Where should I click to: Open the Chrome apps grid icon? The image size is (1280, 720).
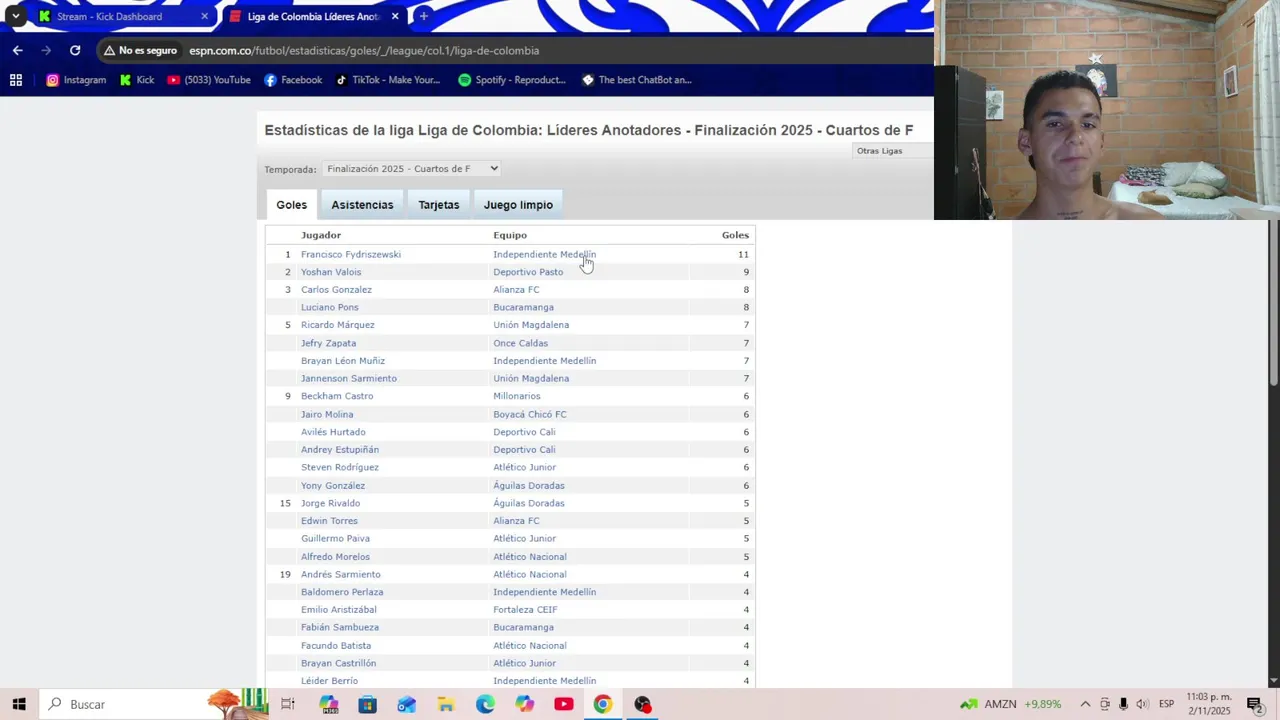[16, 80]
